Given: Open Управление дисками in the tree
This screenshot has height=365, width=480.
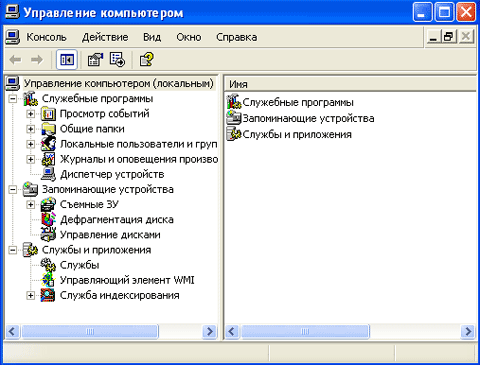Looking at the screenshot, I should coord(110,235).
